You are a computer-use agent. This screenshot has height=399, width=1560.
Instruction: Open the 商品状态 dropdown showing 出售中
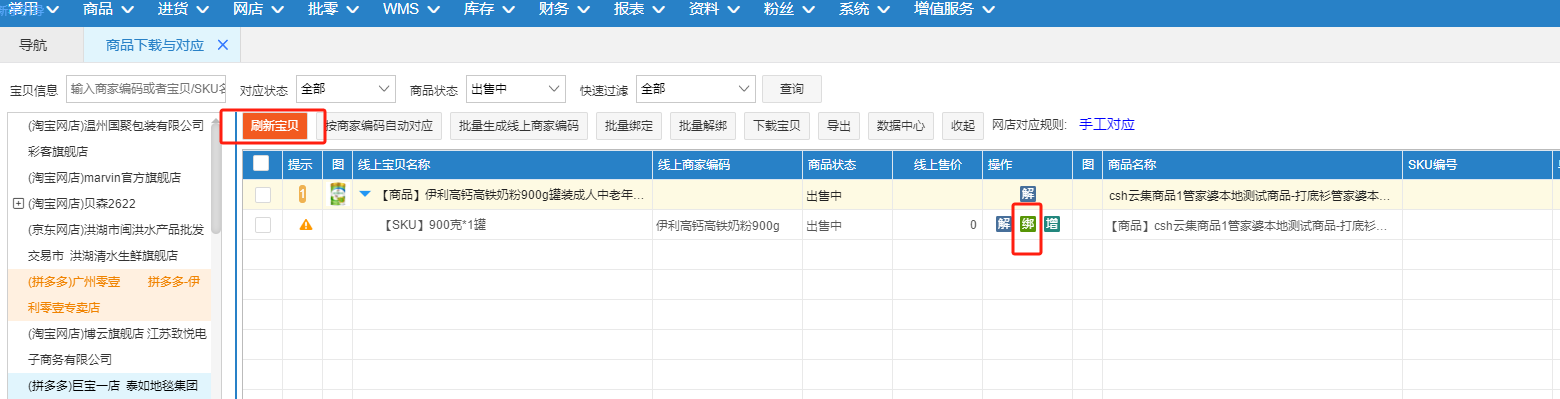point(516,89)
